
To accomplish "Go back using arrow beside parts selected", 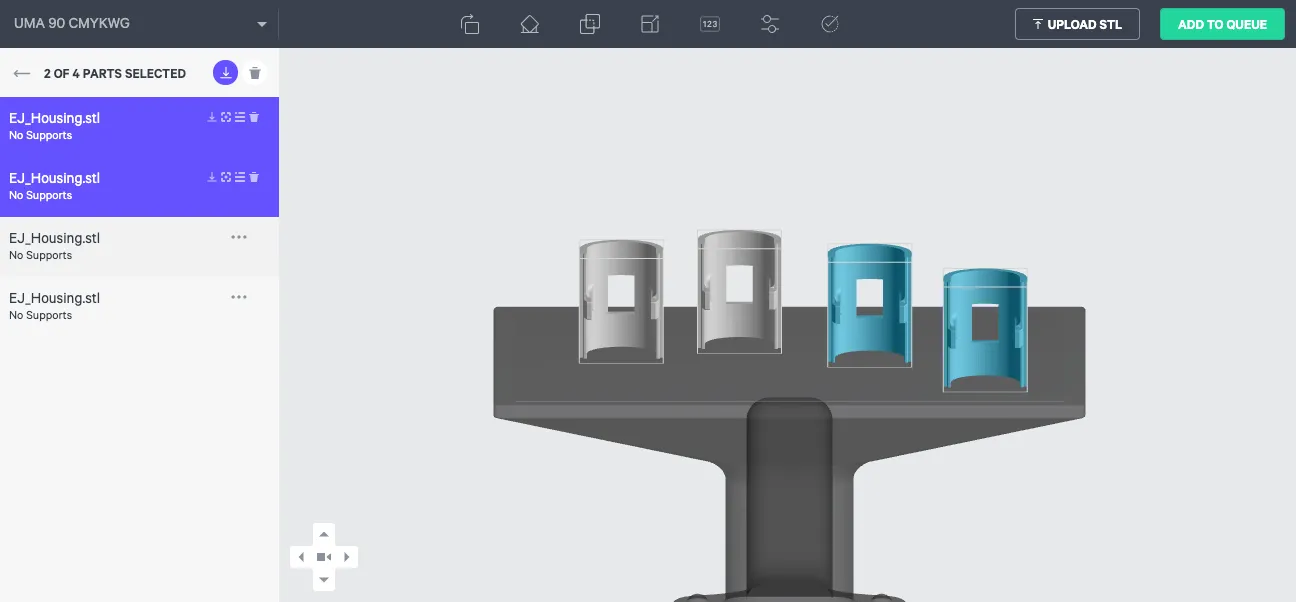I will (x=22, y=73).
